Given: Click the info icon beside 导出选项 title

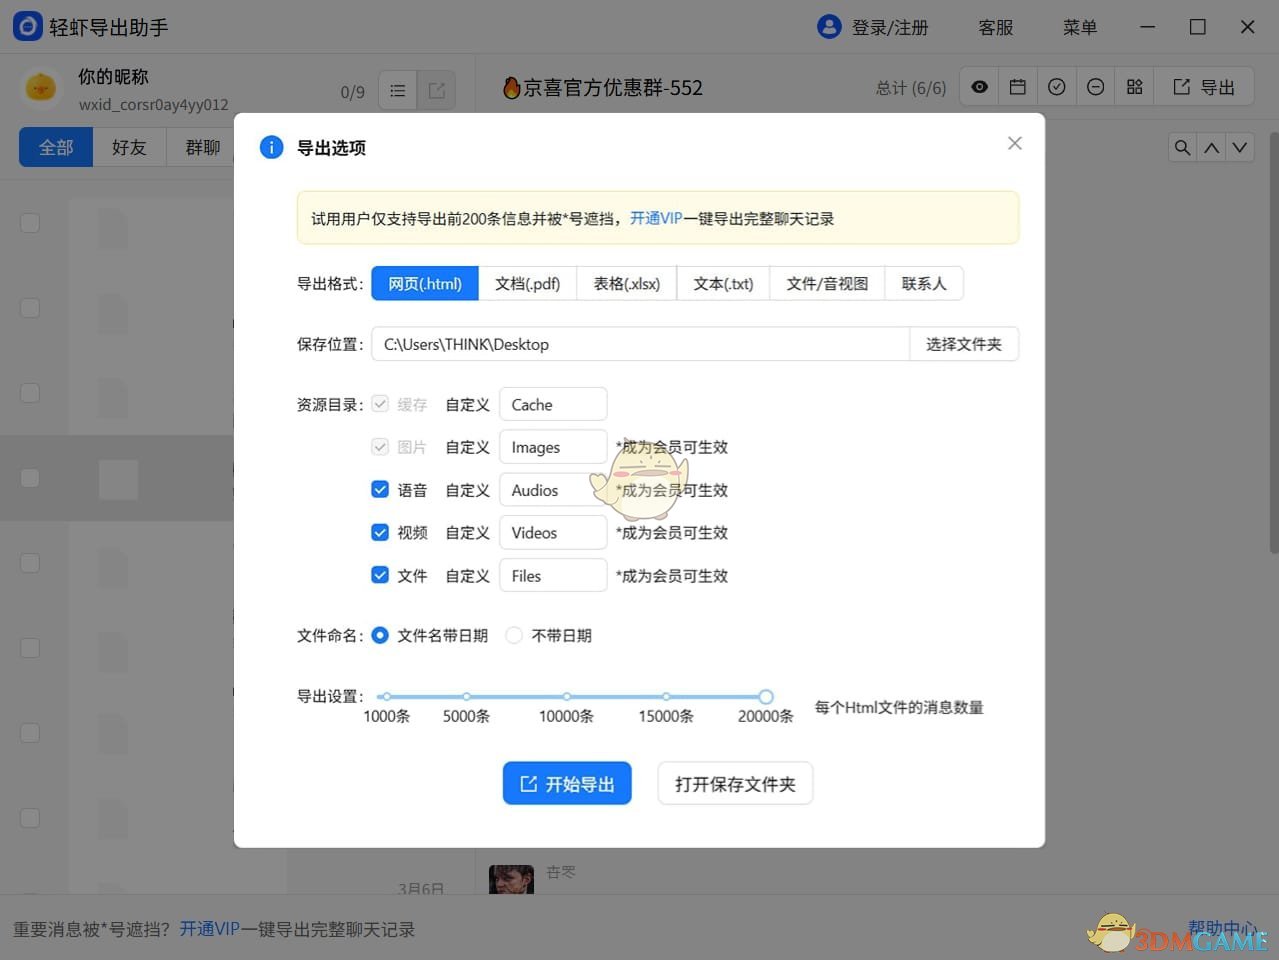Looking at the screenshot, I should click(x=271, y=147).
